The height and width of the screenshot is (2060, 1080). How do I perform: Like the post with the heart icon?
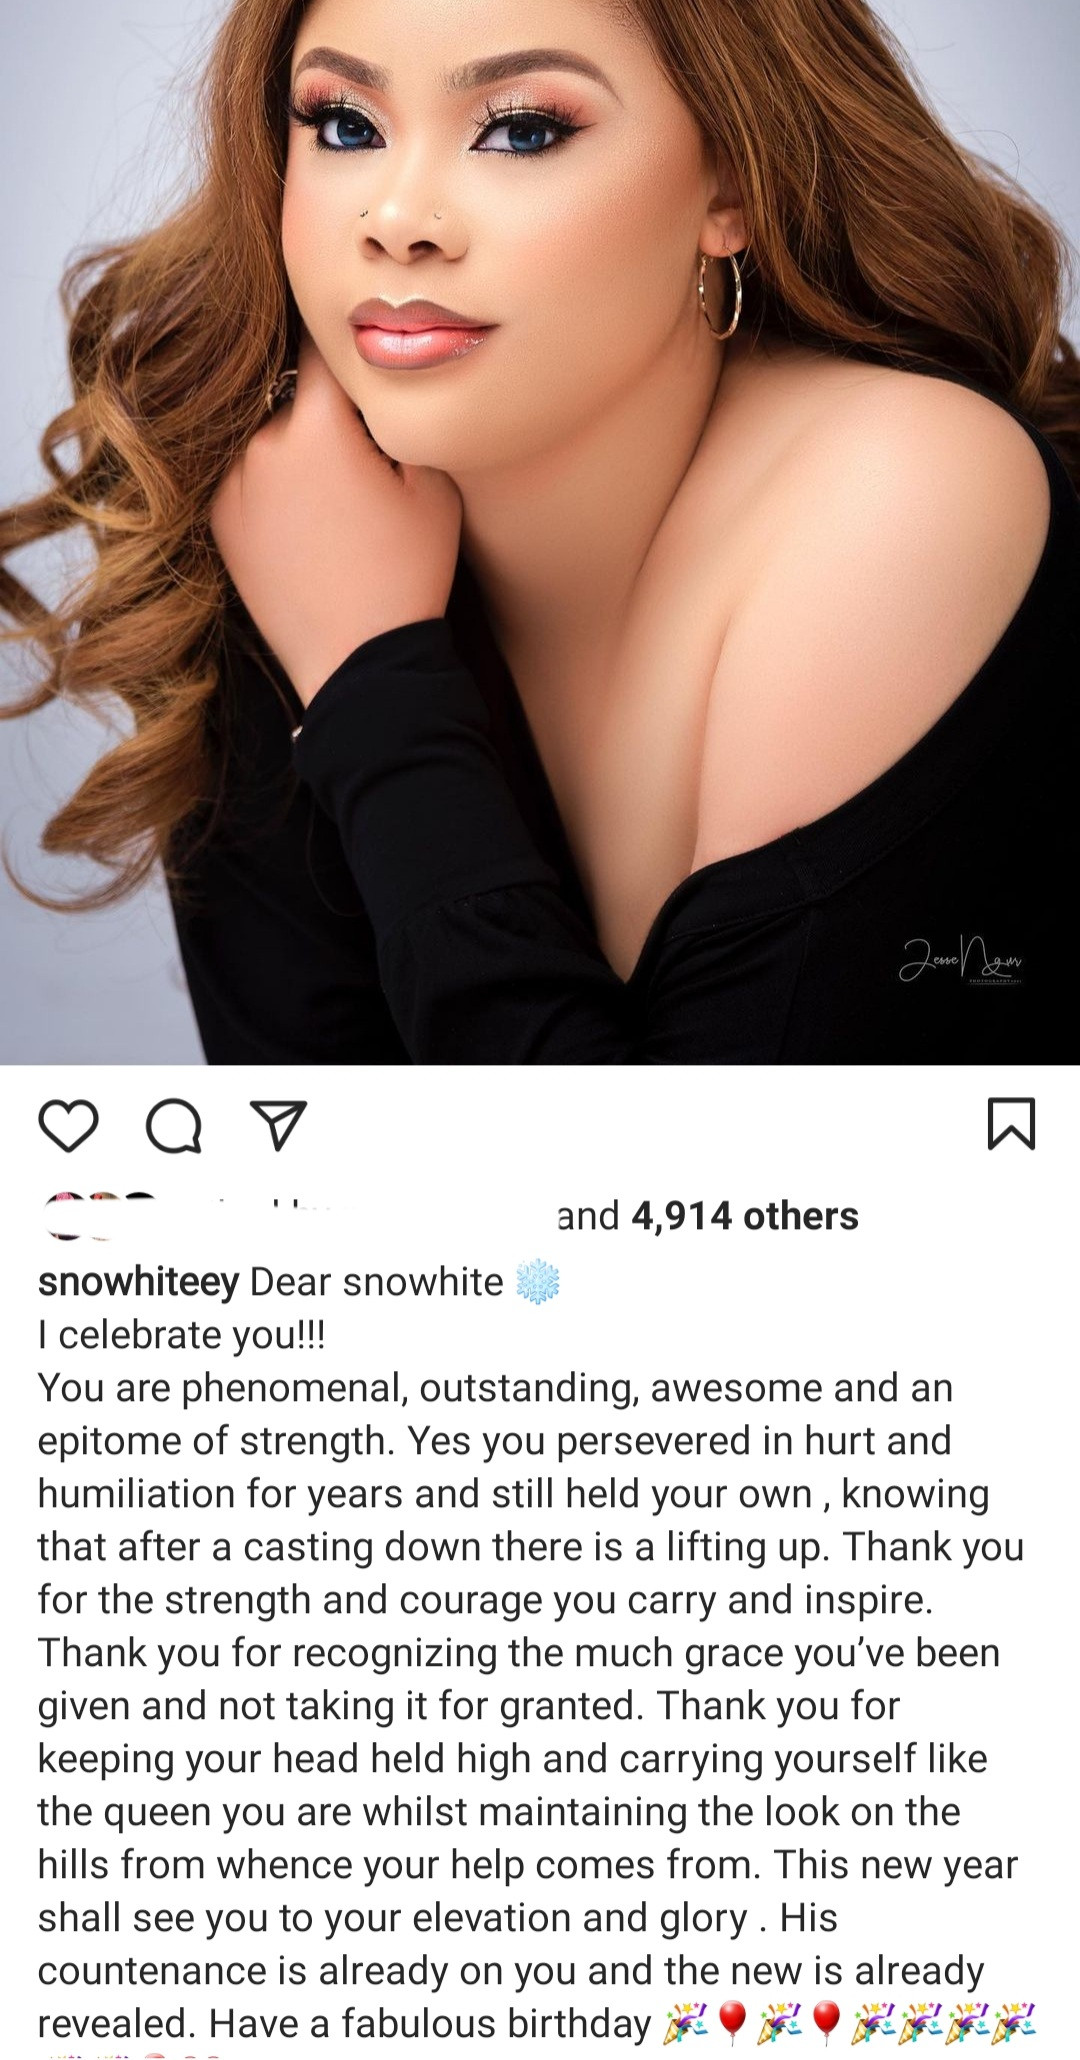coord(68,1126)
